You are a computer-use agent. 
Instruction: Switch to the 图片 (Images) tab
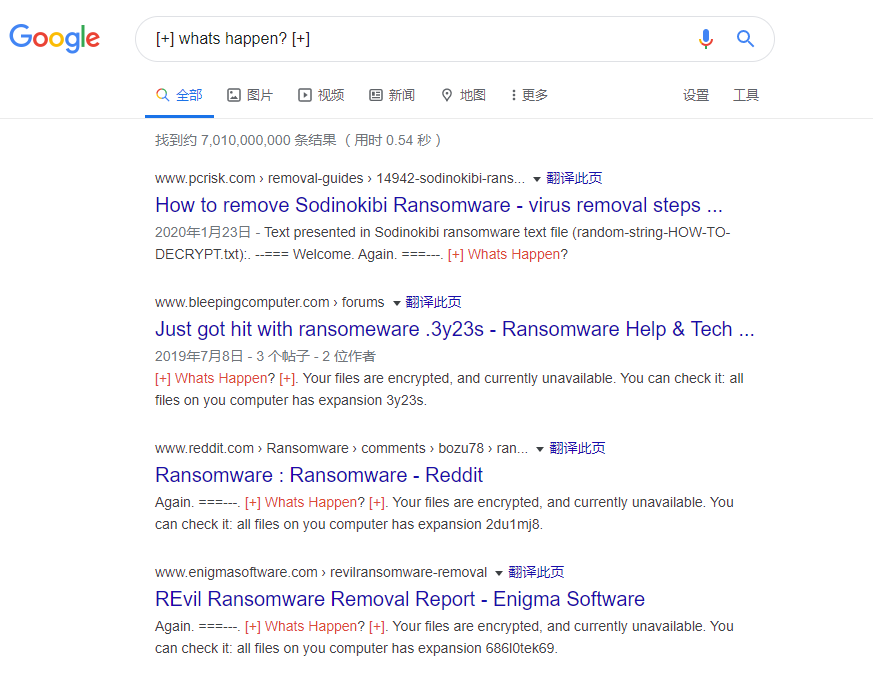[x=250, y=95]
